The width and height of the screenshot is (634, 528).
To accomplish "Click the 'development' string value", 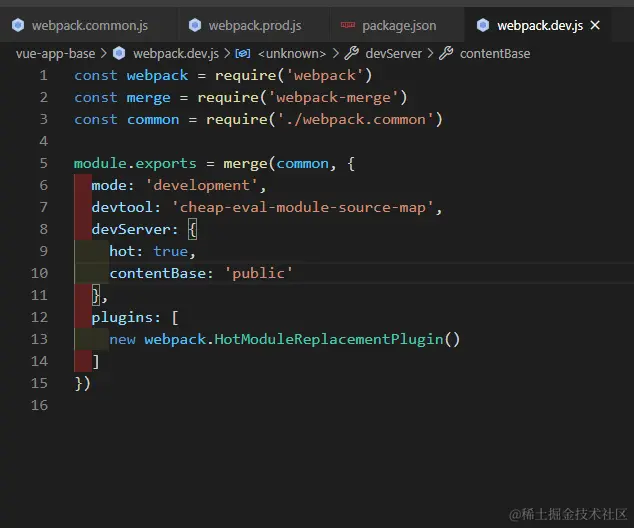I will 201,185.
